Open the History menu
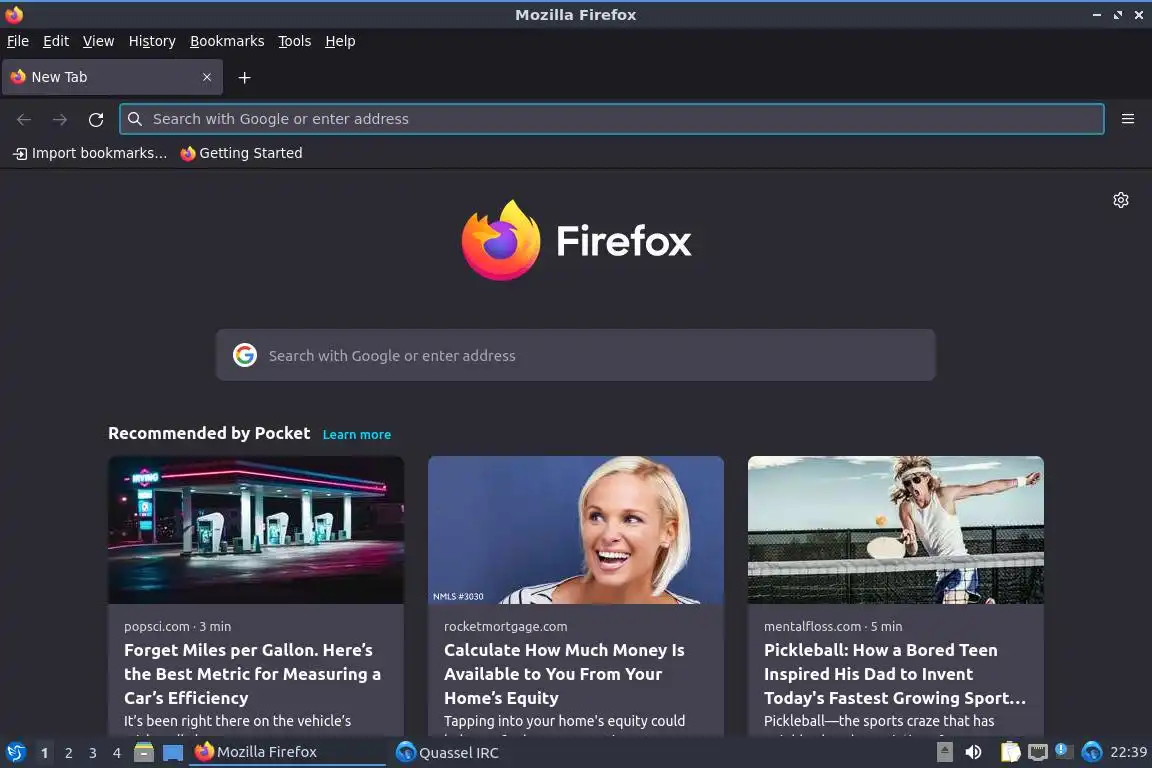Viewport: 1152px width, 768px height. tap(152, 41)
